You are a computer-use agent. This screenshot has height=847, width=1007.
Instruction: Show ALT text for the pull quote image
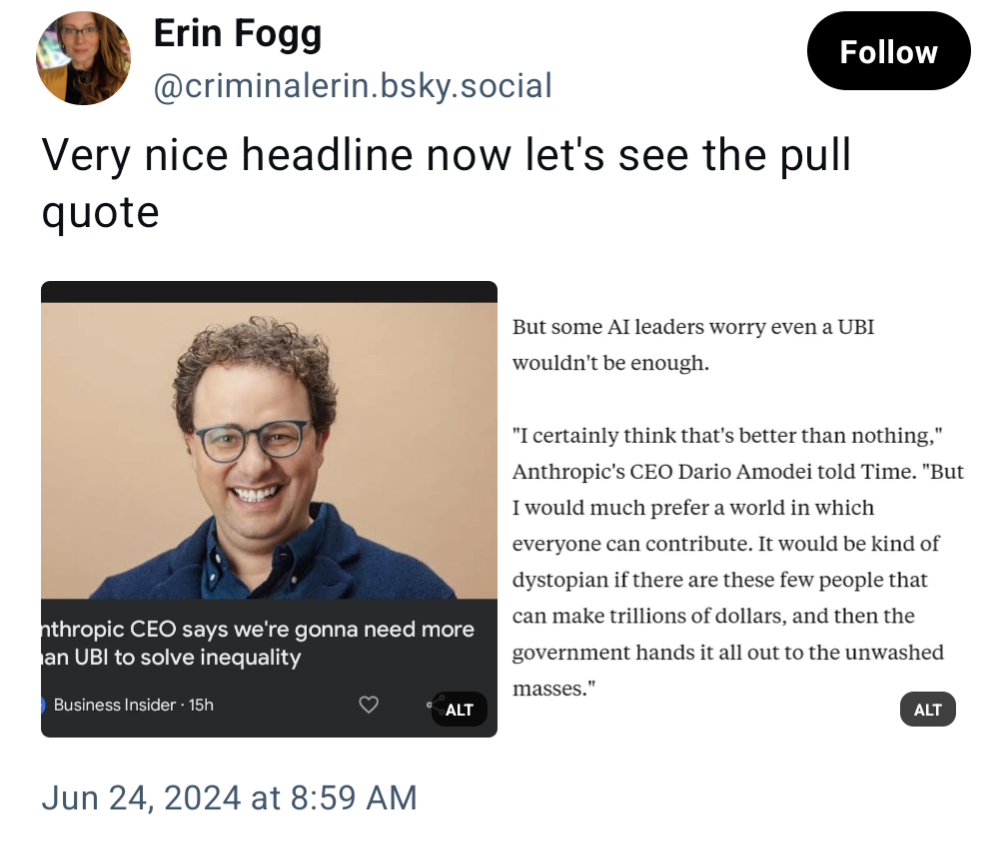[x=927, y=710]
